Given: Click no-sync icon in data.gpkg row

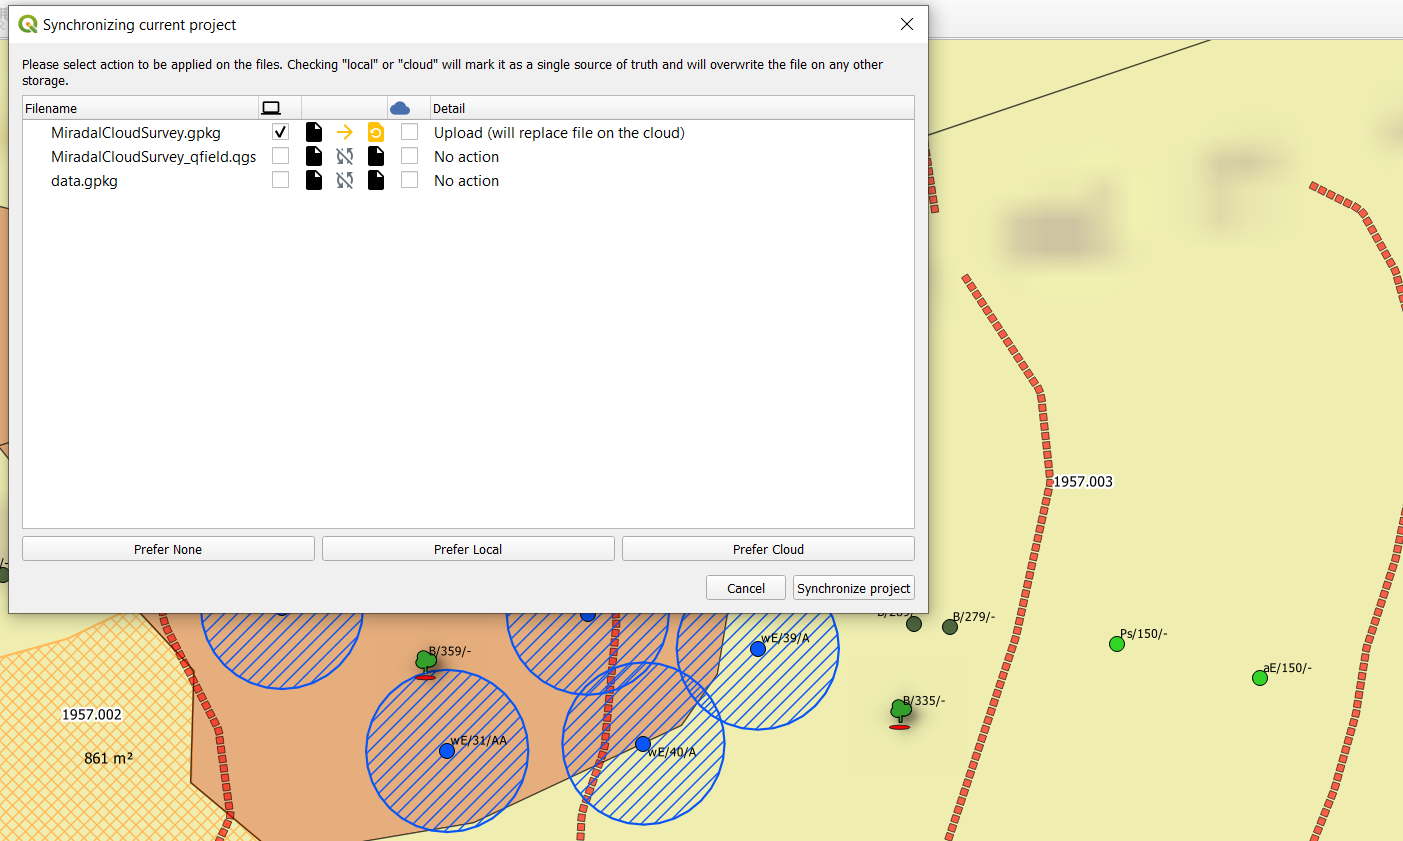Looking at the screenshot, I should [x=345, y=180].
